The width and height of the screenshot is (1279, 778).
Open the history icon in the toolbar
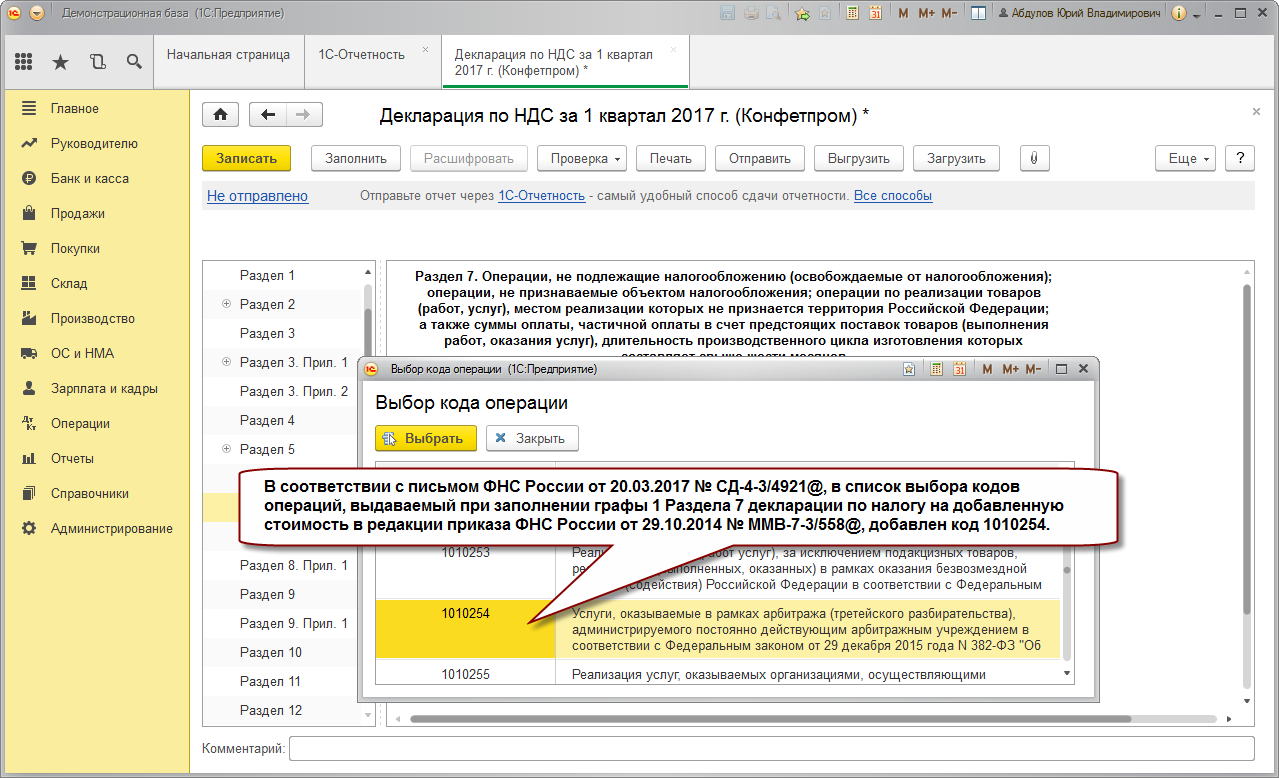(x=97, y=62)
